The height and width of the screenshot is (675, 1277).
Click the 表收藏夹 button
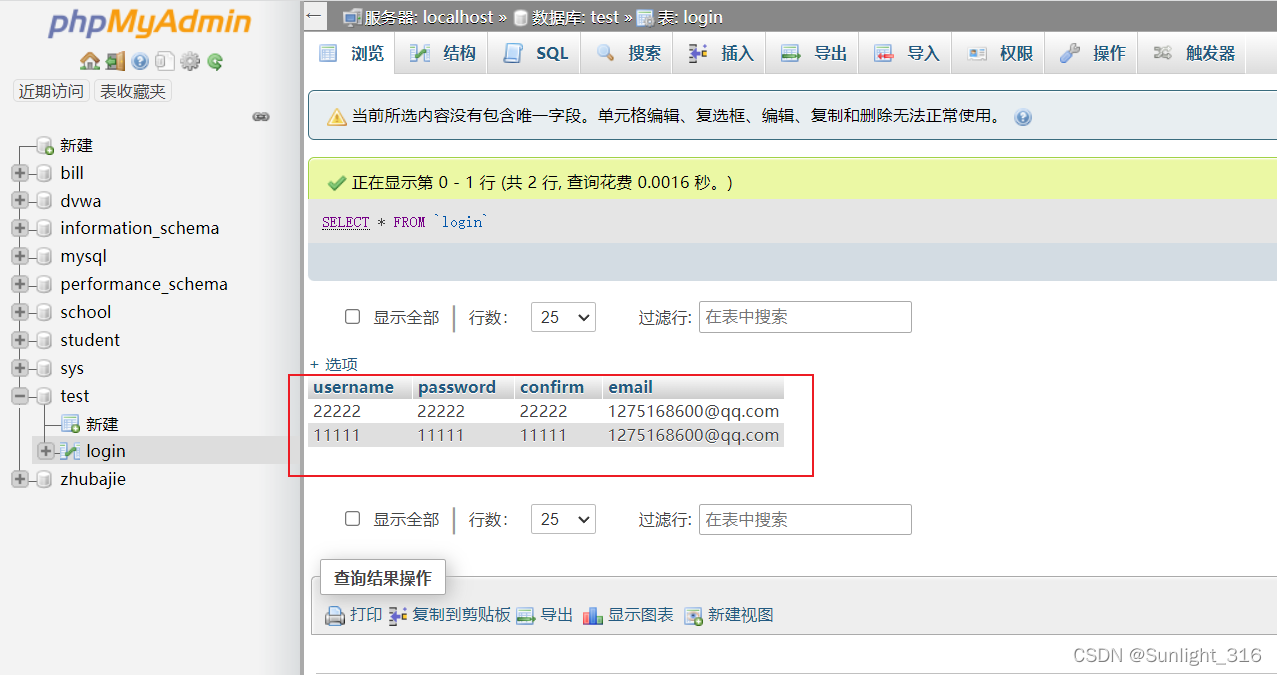(131, 91)
